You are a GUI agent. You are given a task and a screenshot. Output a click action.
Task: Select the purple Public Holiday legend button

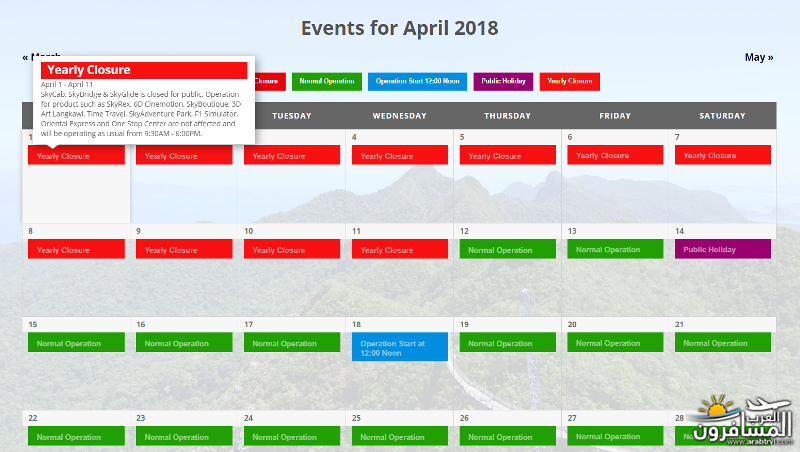point(503,81)
